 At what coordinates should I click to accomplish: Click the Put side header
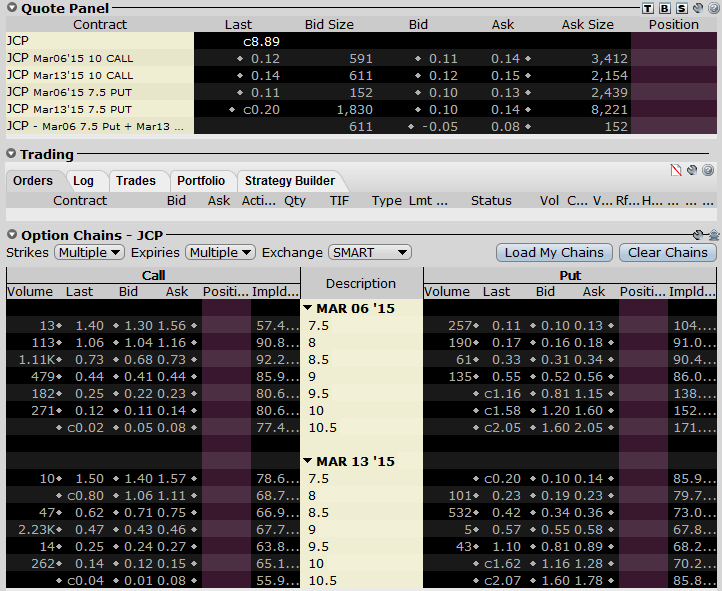pos(570,275)
